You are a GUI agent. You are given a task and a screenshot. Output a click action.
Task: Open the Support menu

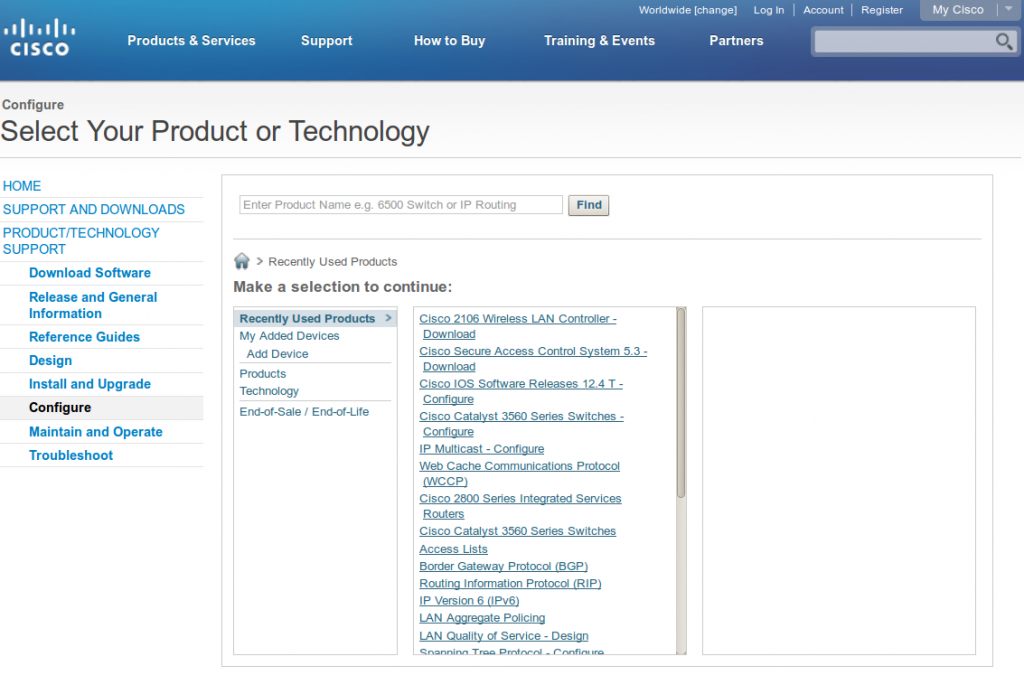pos(326,41)
